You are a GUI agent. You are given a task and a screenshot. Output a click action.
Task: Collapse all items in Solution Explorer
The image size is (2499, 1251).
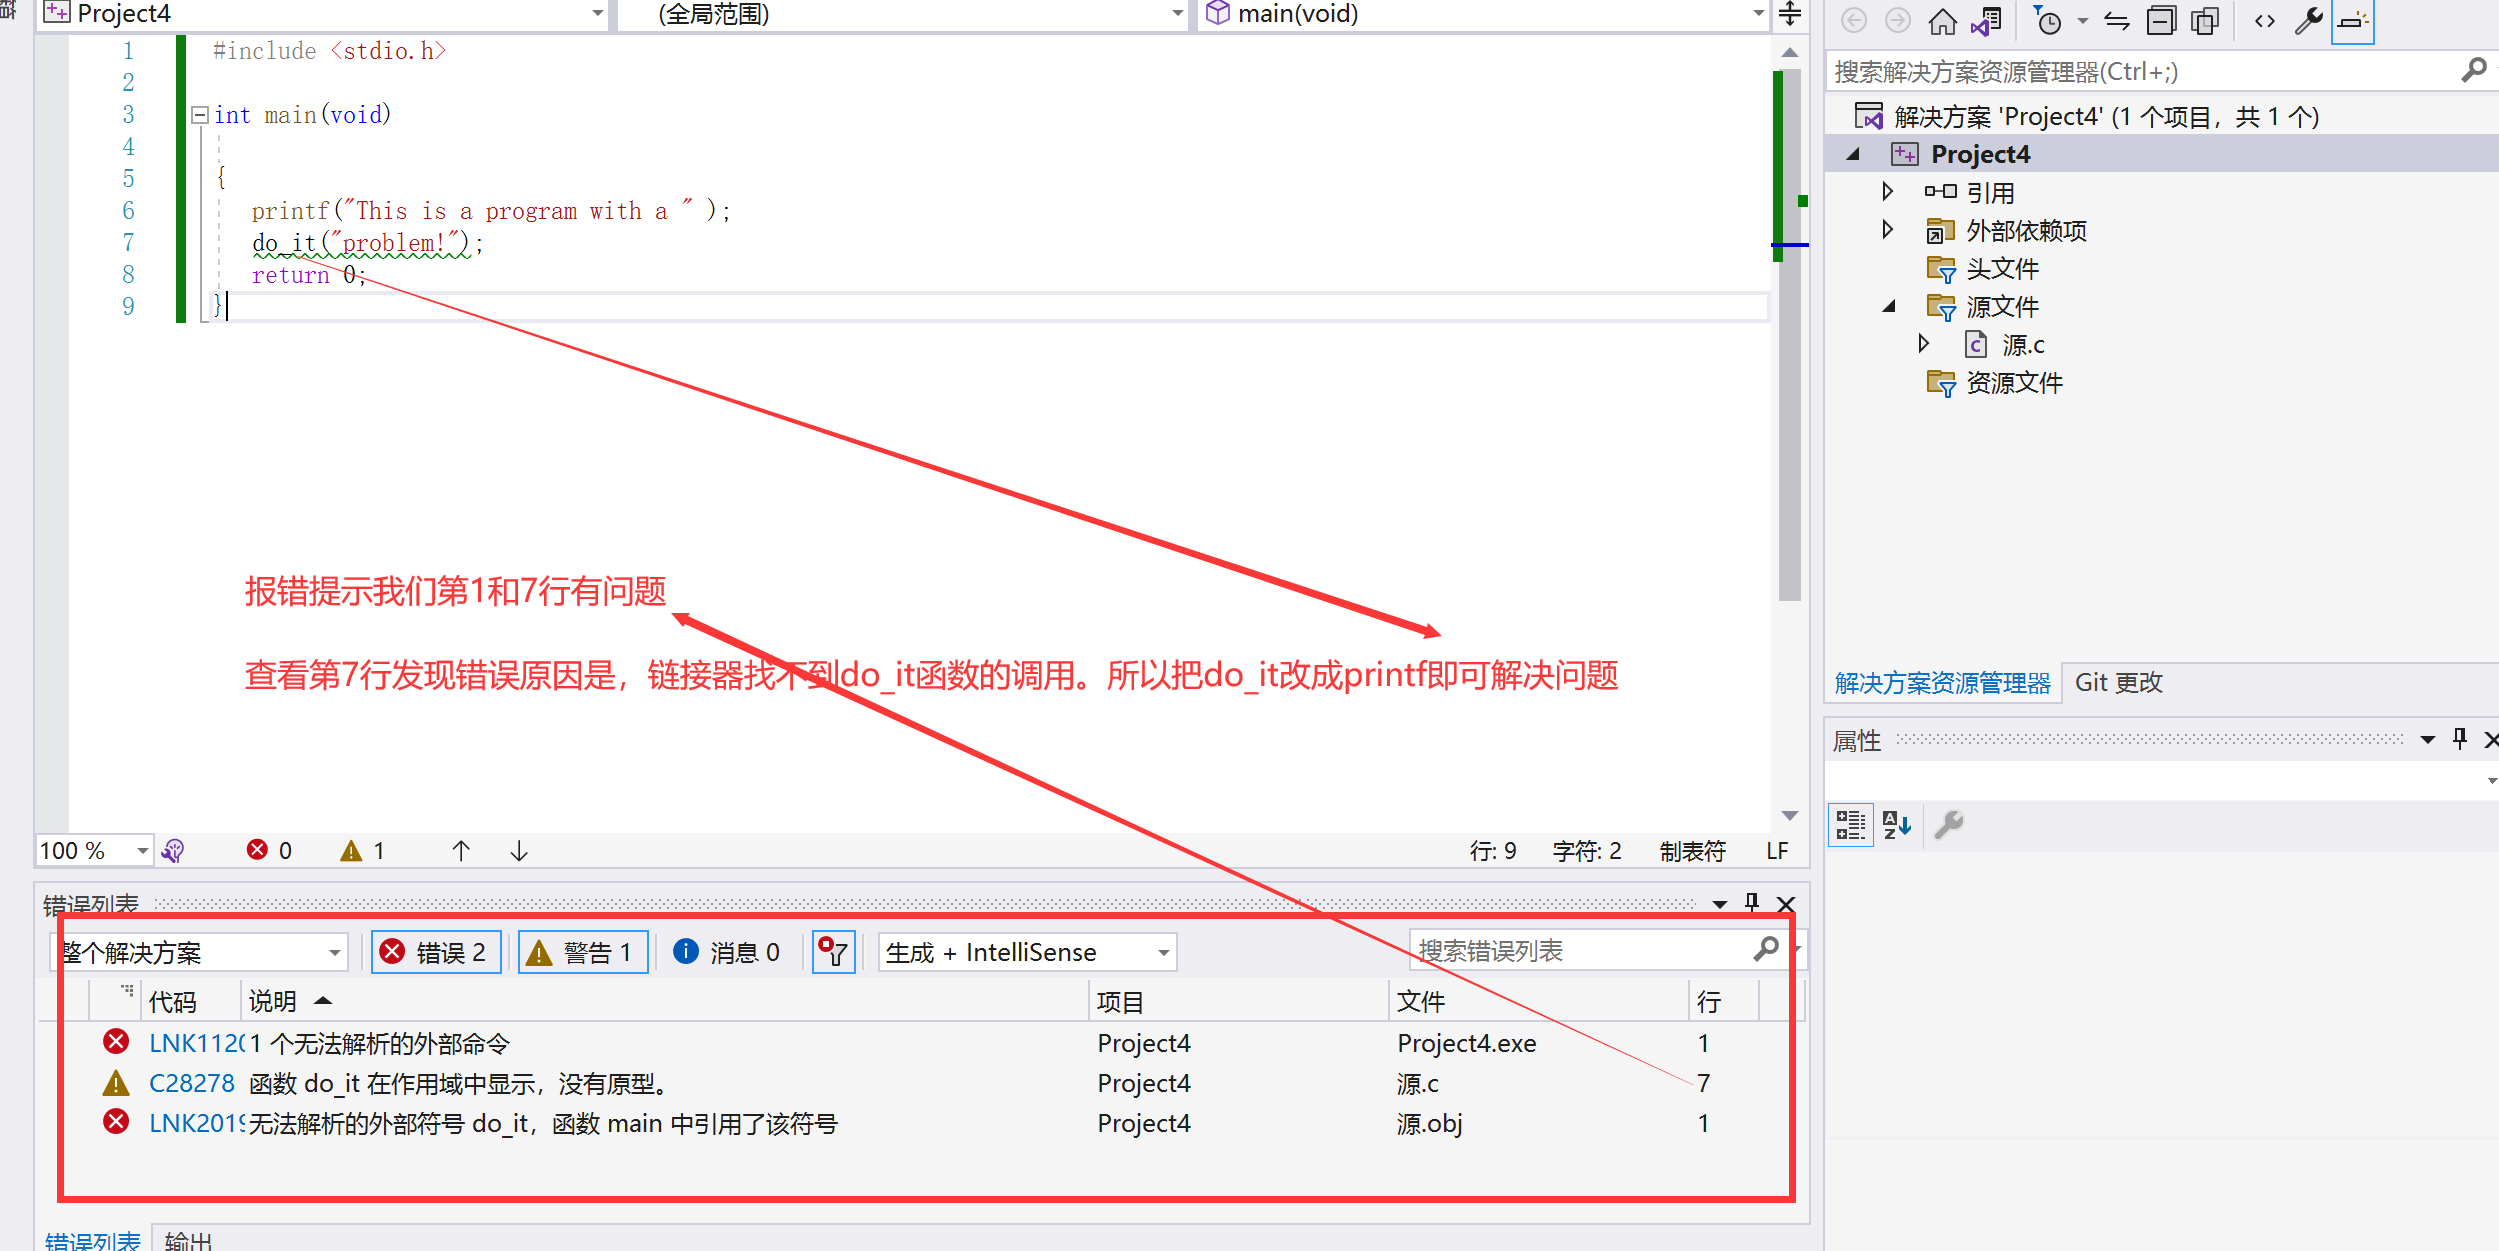pyautogui.click(x=2161, y=21)
